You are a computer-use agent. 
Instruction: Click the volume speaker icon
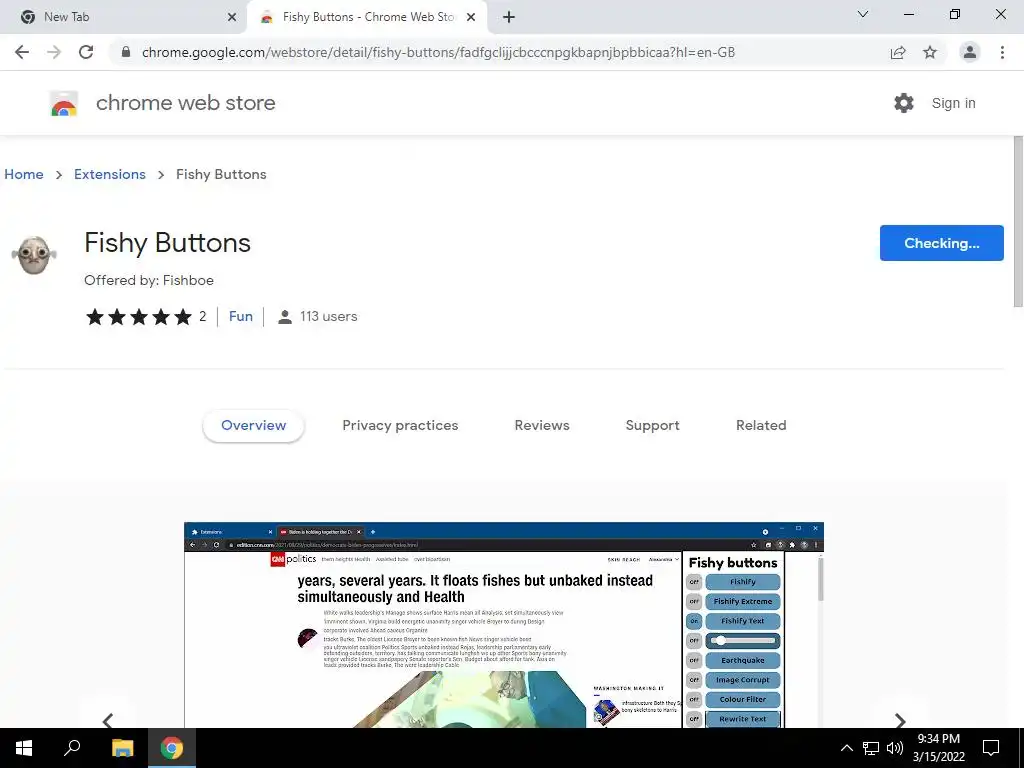tap(895, 748)
